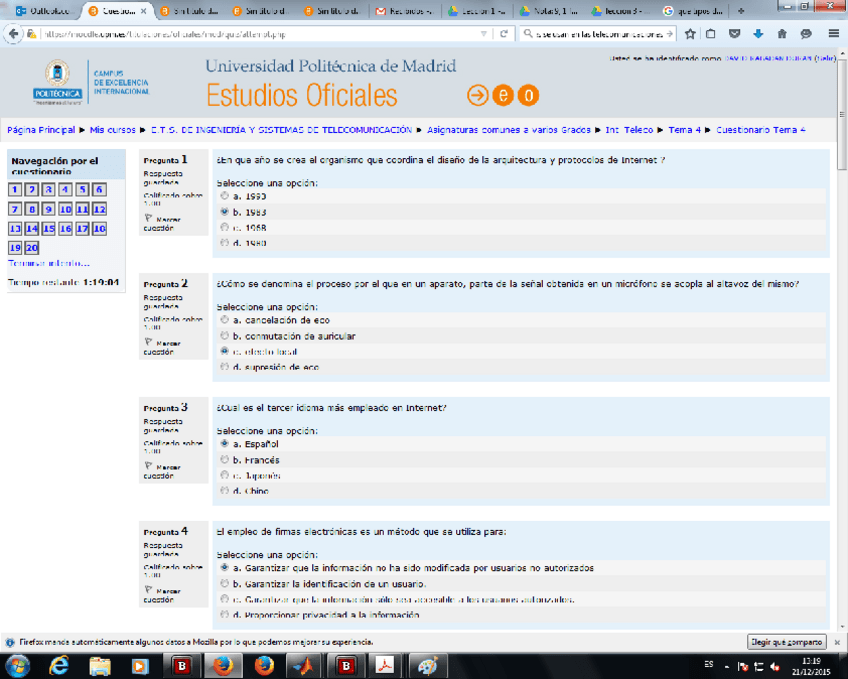The height and width of the screenshot is (679, 848).
Task: Click the orange 'e' circle icon
Action: click(x=502, y=96)
